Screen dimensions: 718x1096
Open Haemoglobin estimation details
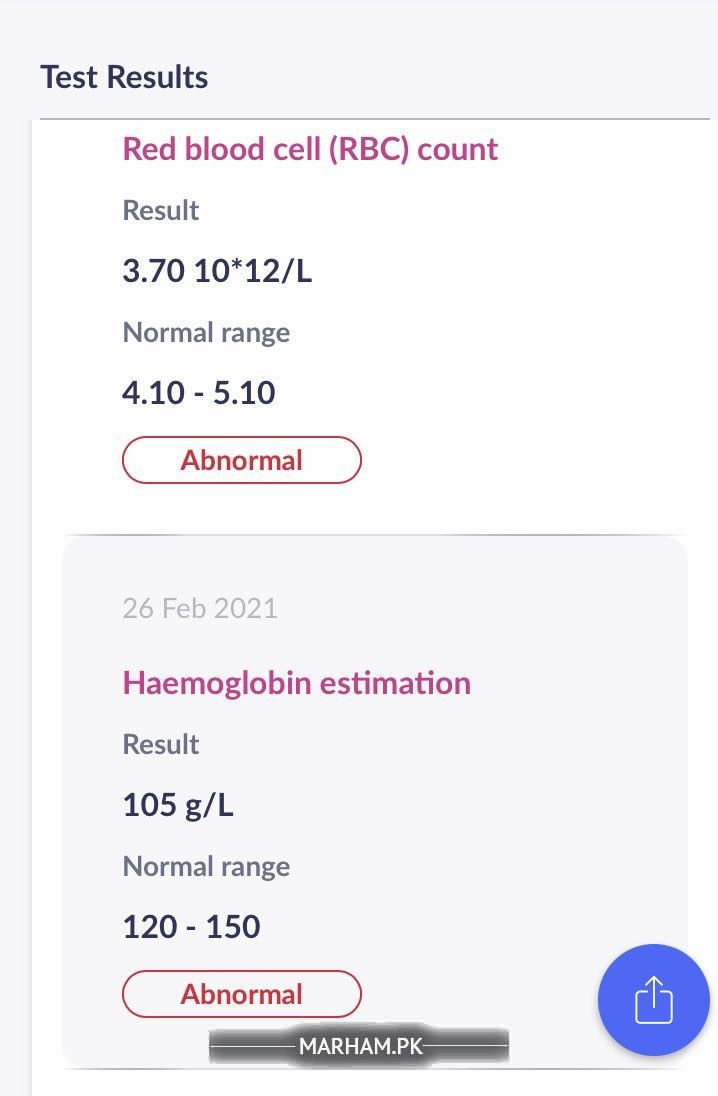296,683
